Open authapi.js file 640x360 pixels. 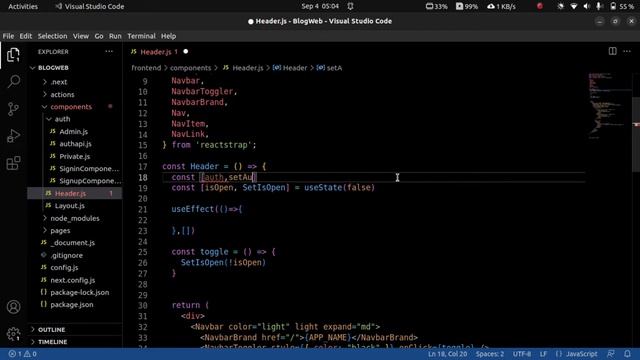coord(75,144)
